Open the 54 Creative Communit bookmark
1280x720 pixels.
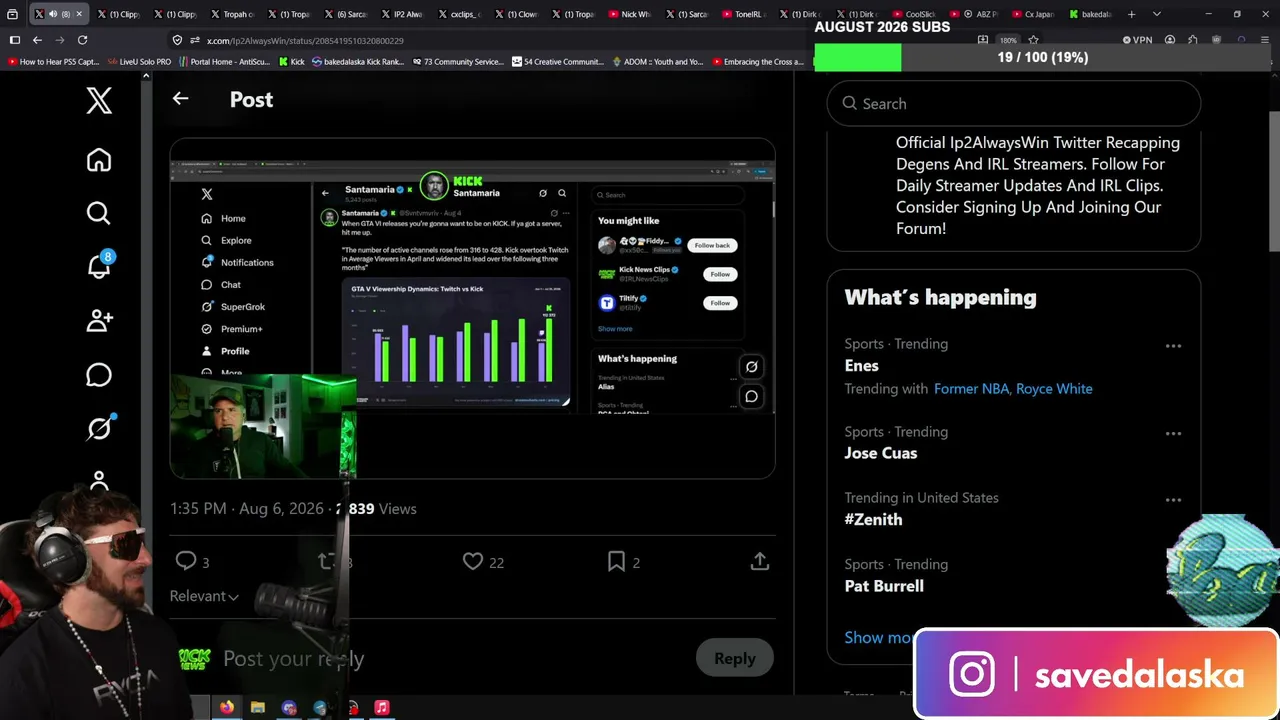pyautogui.click(x=558, y=62)
